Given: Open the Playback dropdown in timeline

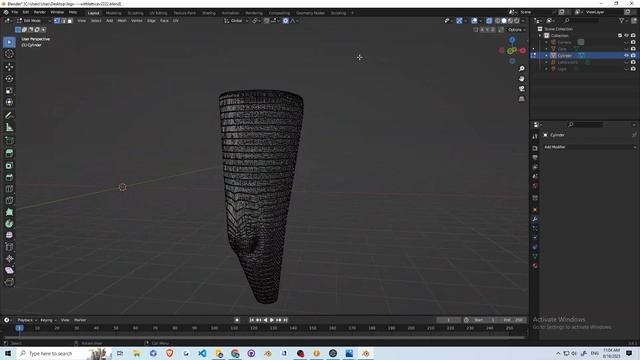Looking at the screenshot, I should pos(27,320).
